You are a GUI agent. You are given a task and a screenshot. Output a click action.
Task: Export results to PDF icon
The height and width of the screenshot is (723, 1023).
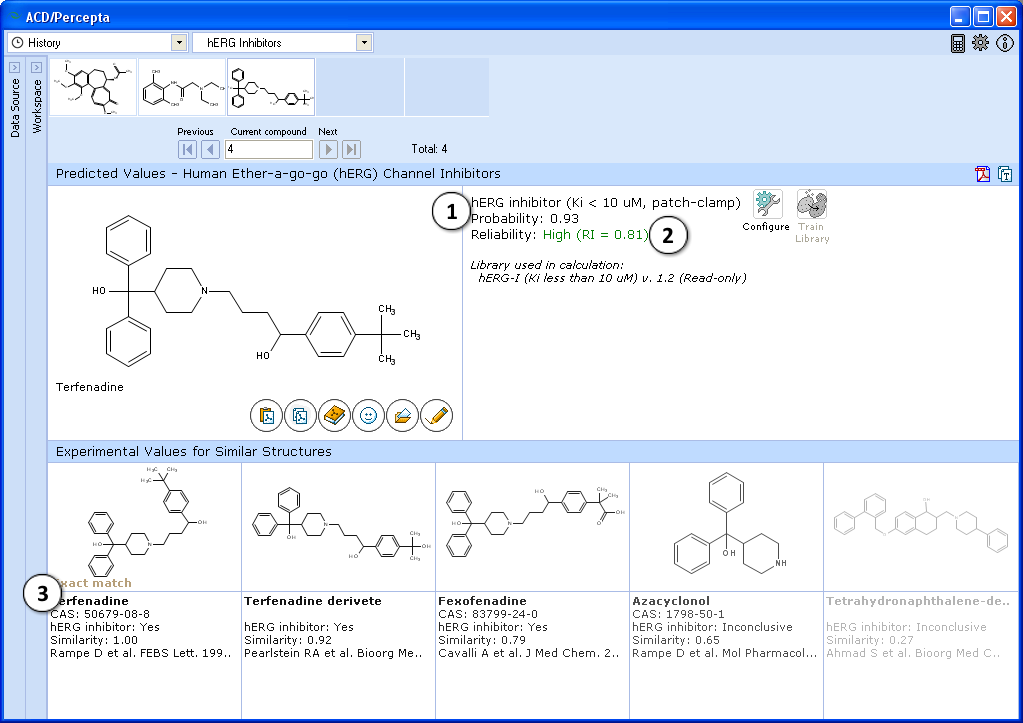click(x=982, y=174)
